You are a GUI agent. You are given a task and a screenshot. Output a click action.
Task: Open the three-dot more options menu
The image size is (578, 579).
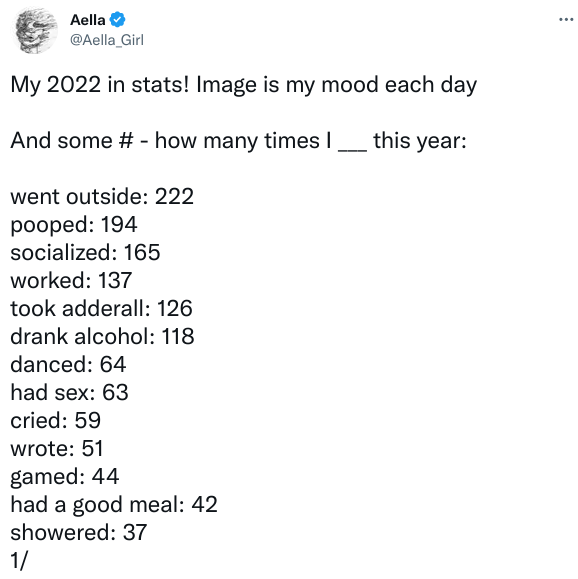(x=566, y=20)
